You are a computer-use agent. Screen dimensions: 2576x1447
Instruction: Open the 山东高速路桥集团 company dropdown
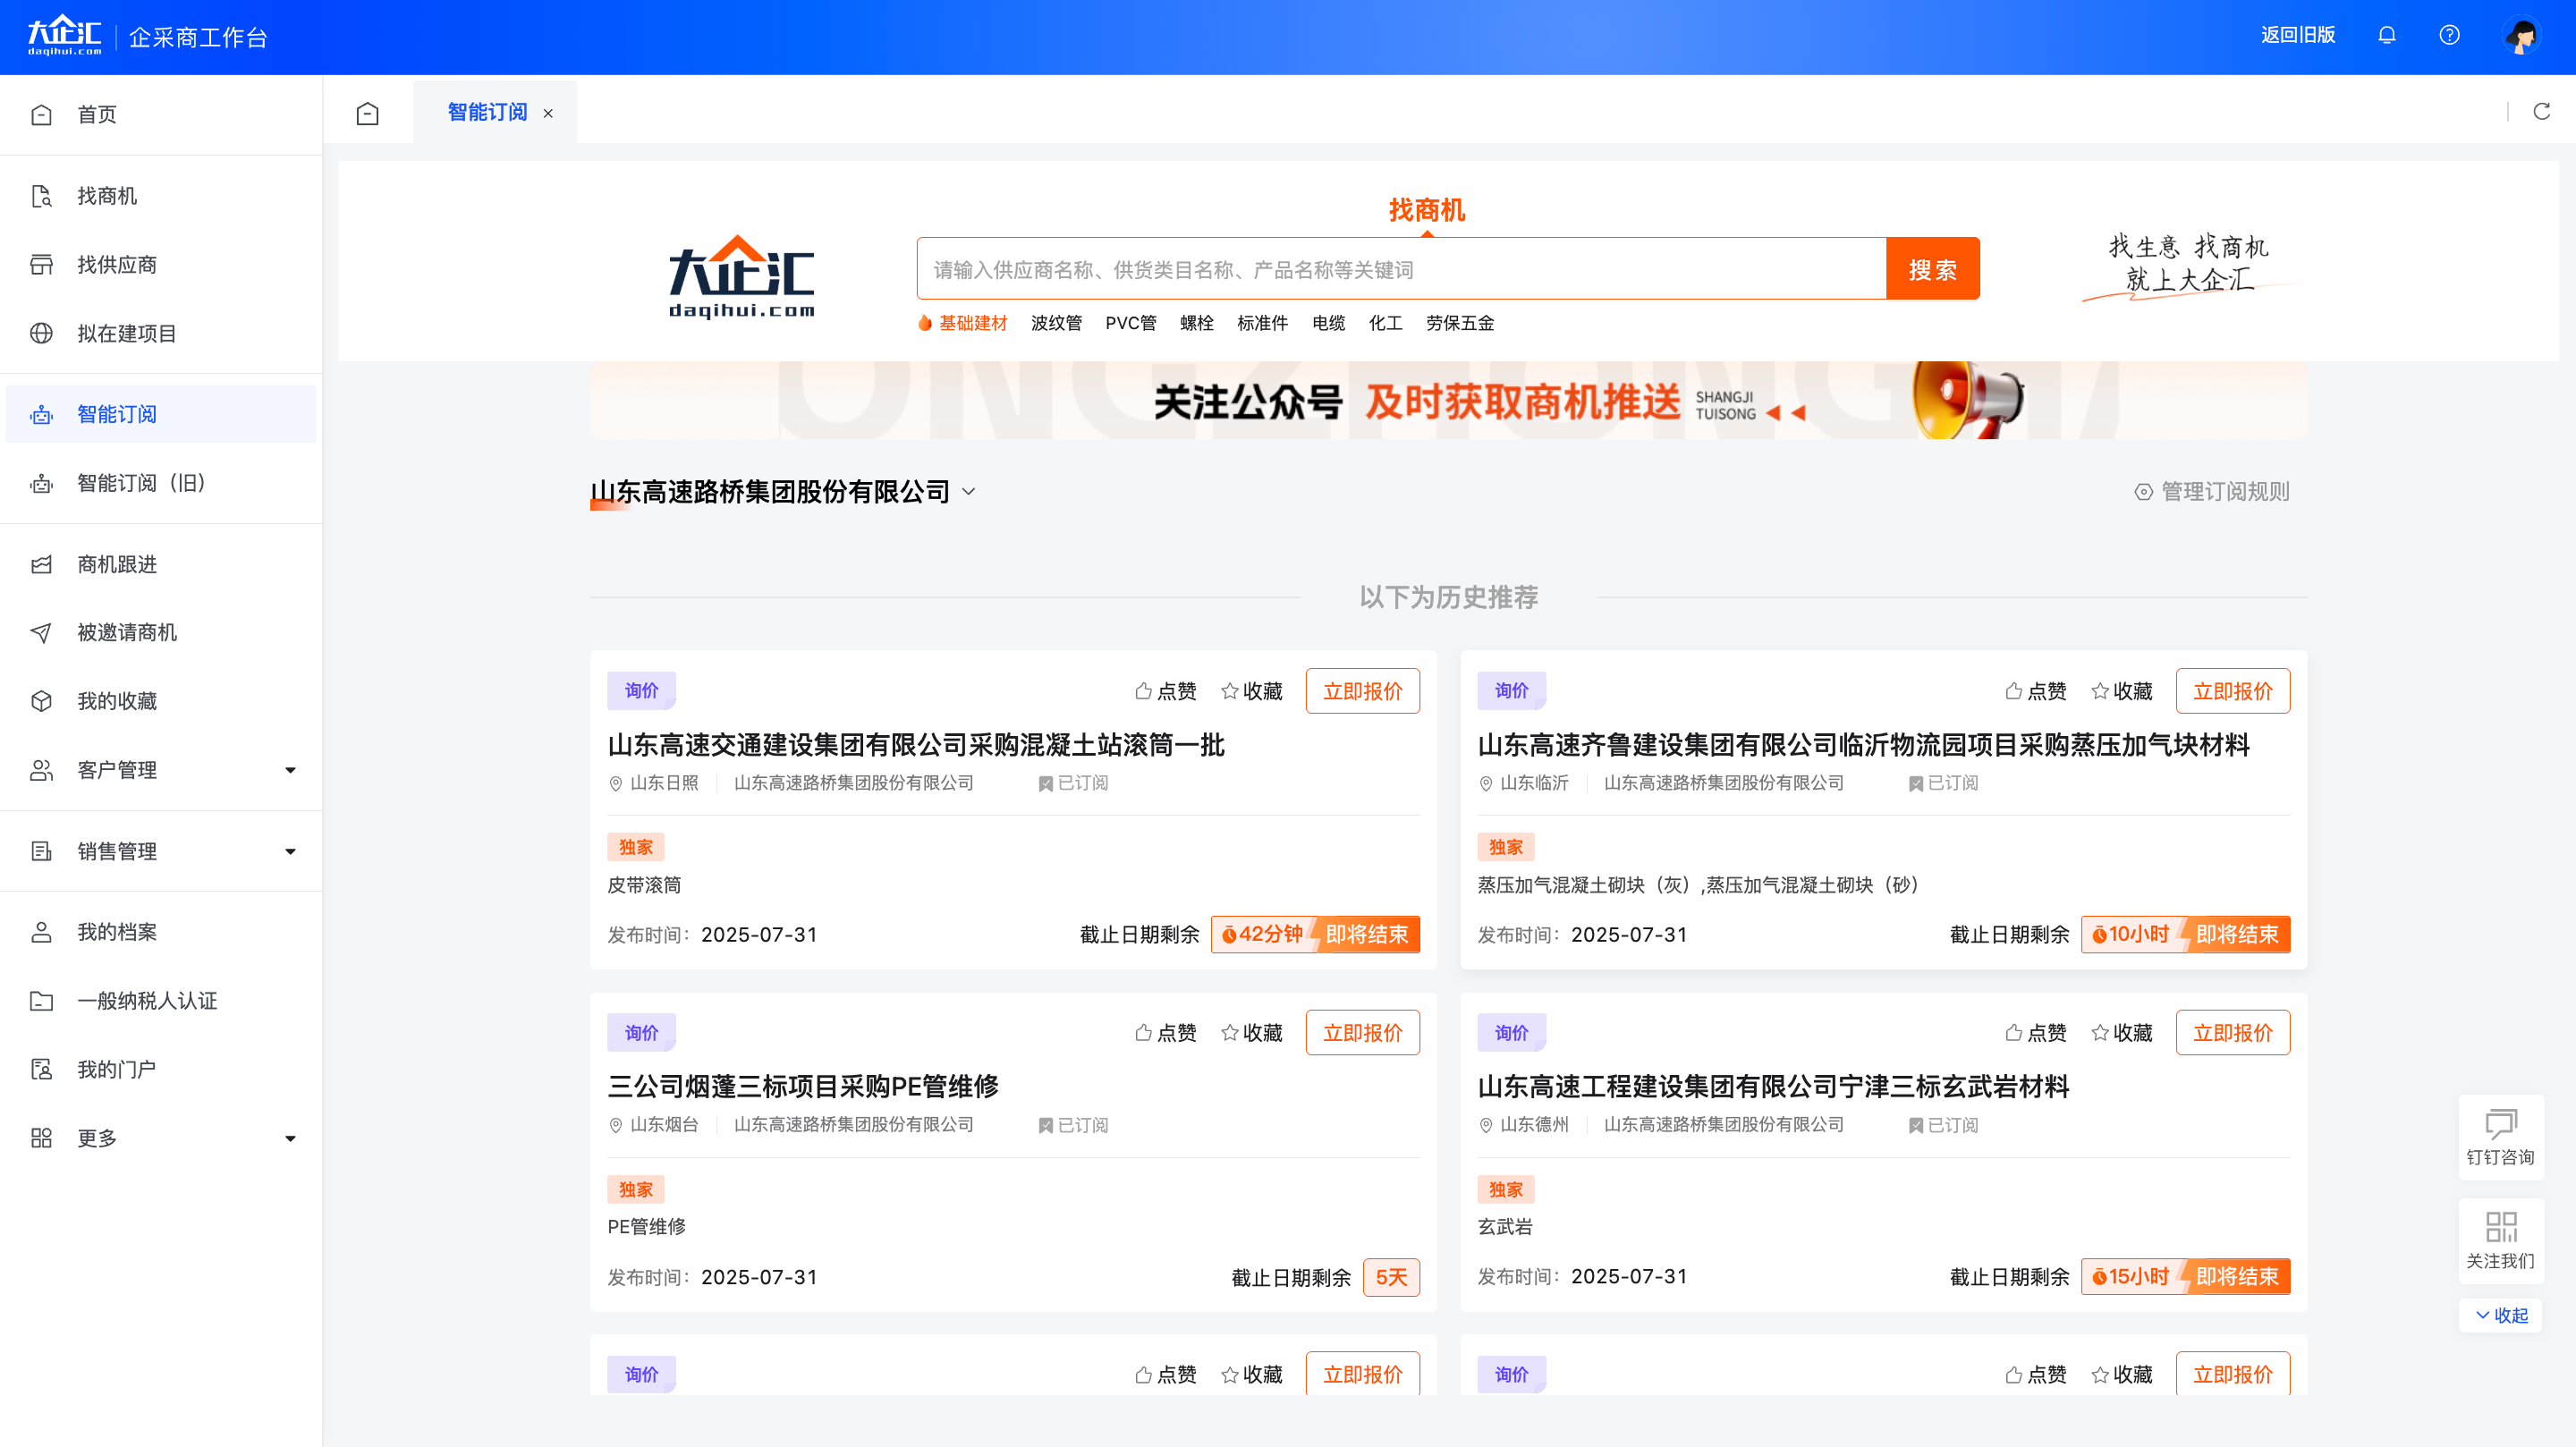tap(782, 492)
